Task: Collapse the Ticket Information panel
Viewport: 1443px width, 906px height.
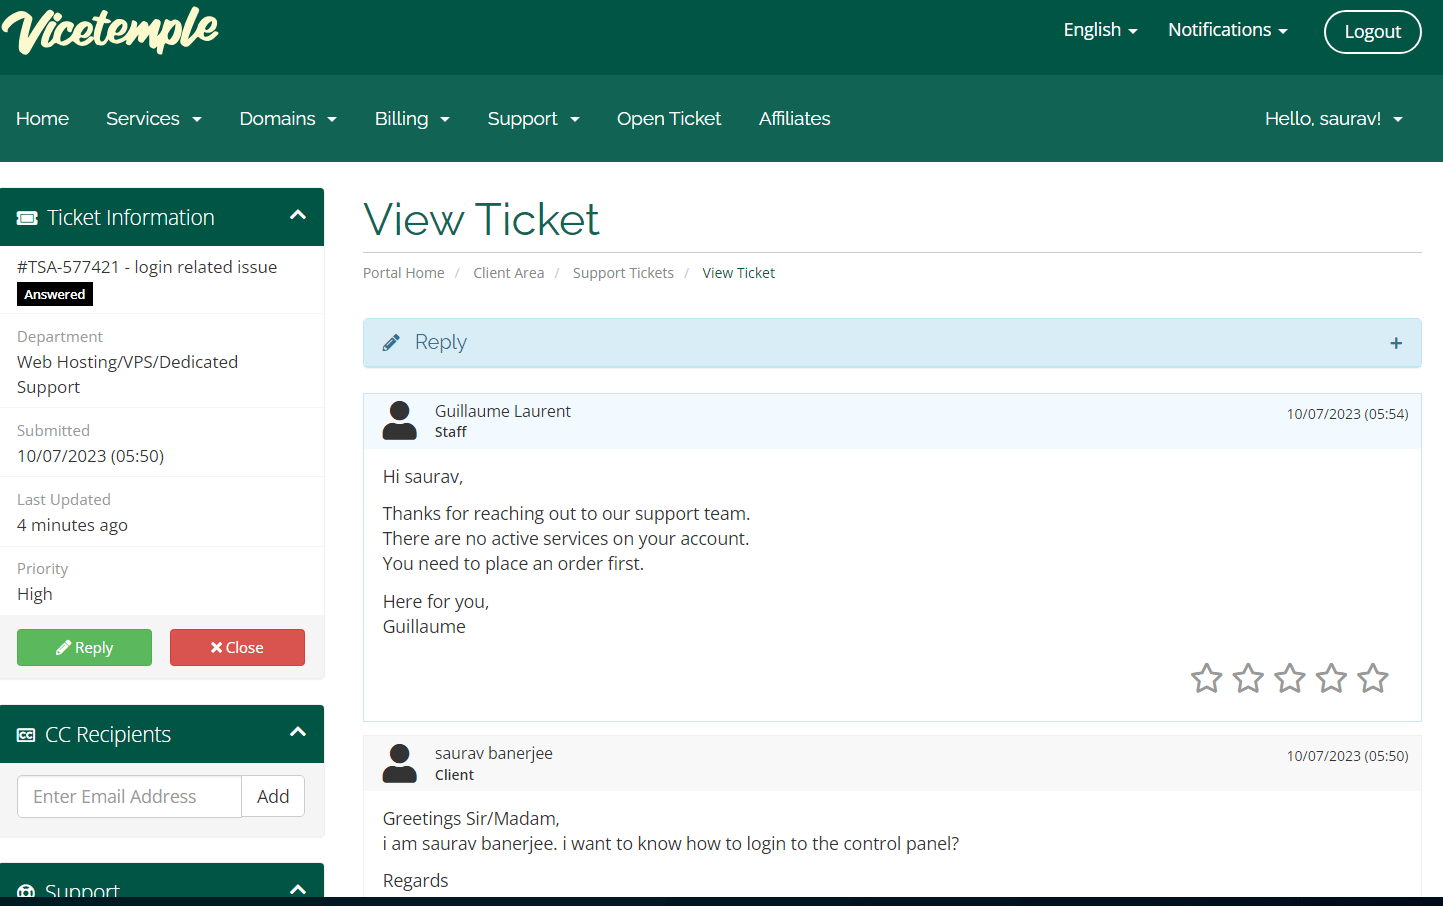Action: pos(297,214)
